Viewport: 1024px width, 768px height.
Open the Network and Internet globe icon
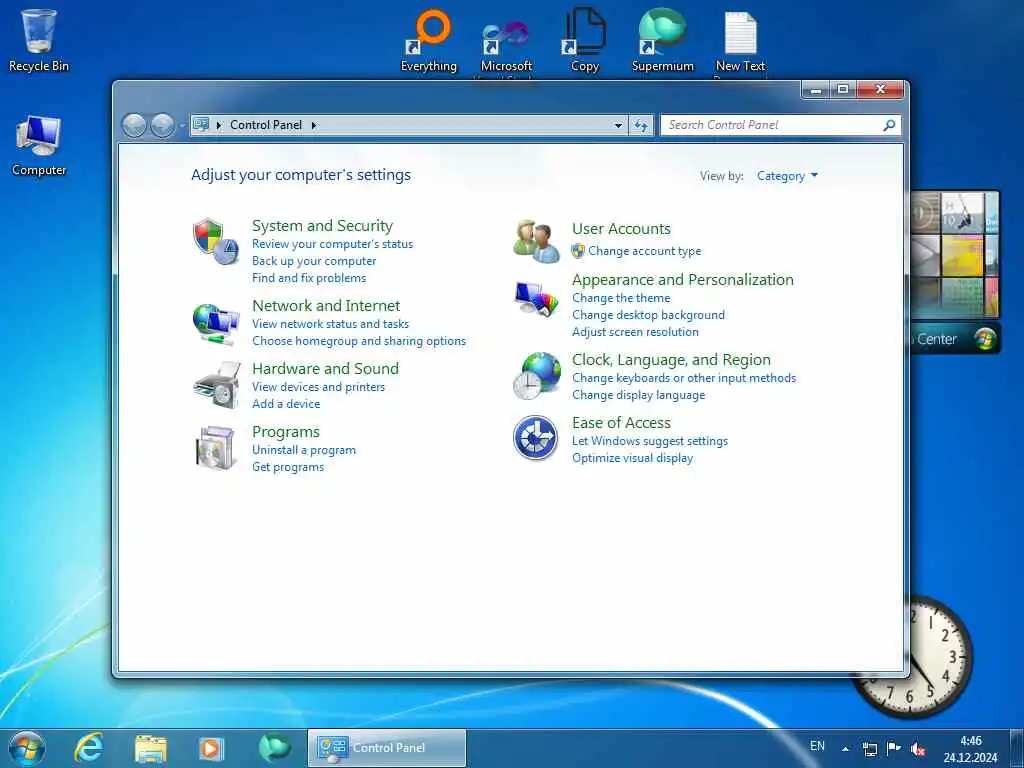[216, 324]
